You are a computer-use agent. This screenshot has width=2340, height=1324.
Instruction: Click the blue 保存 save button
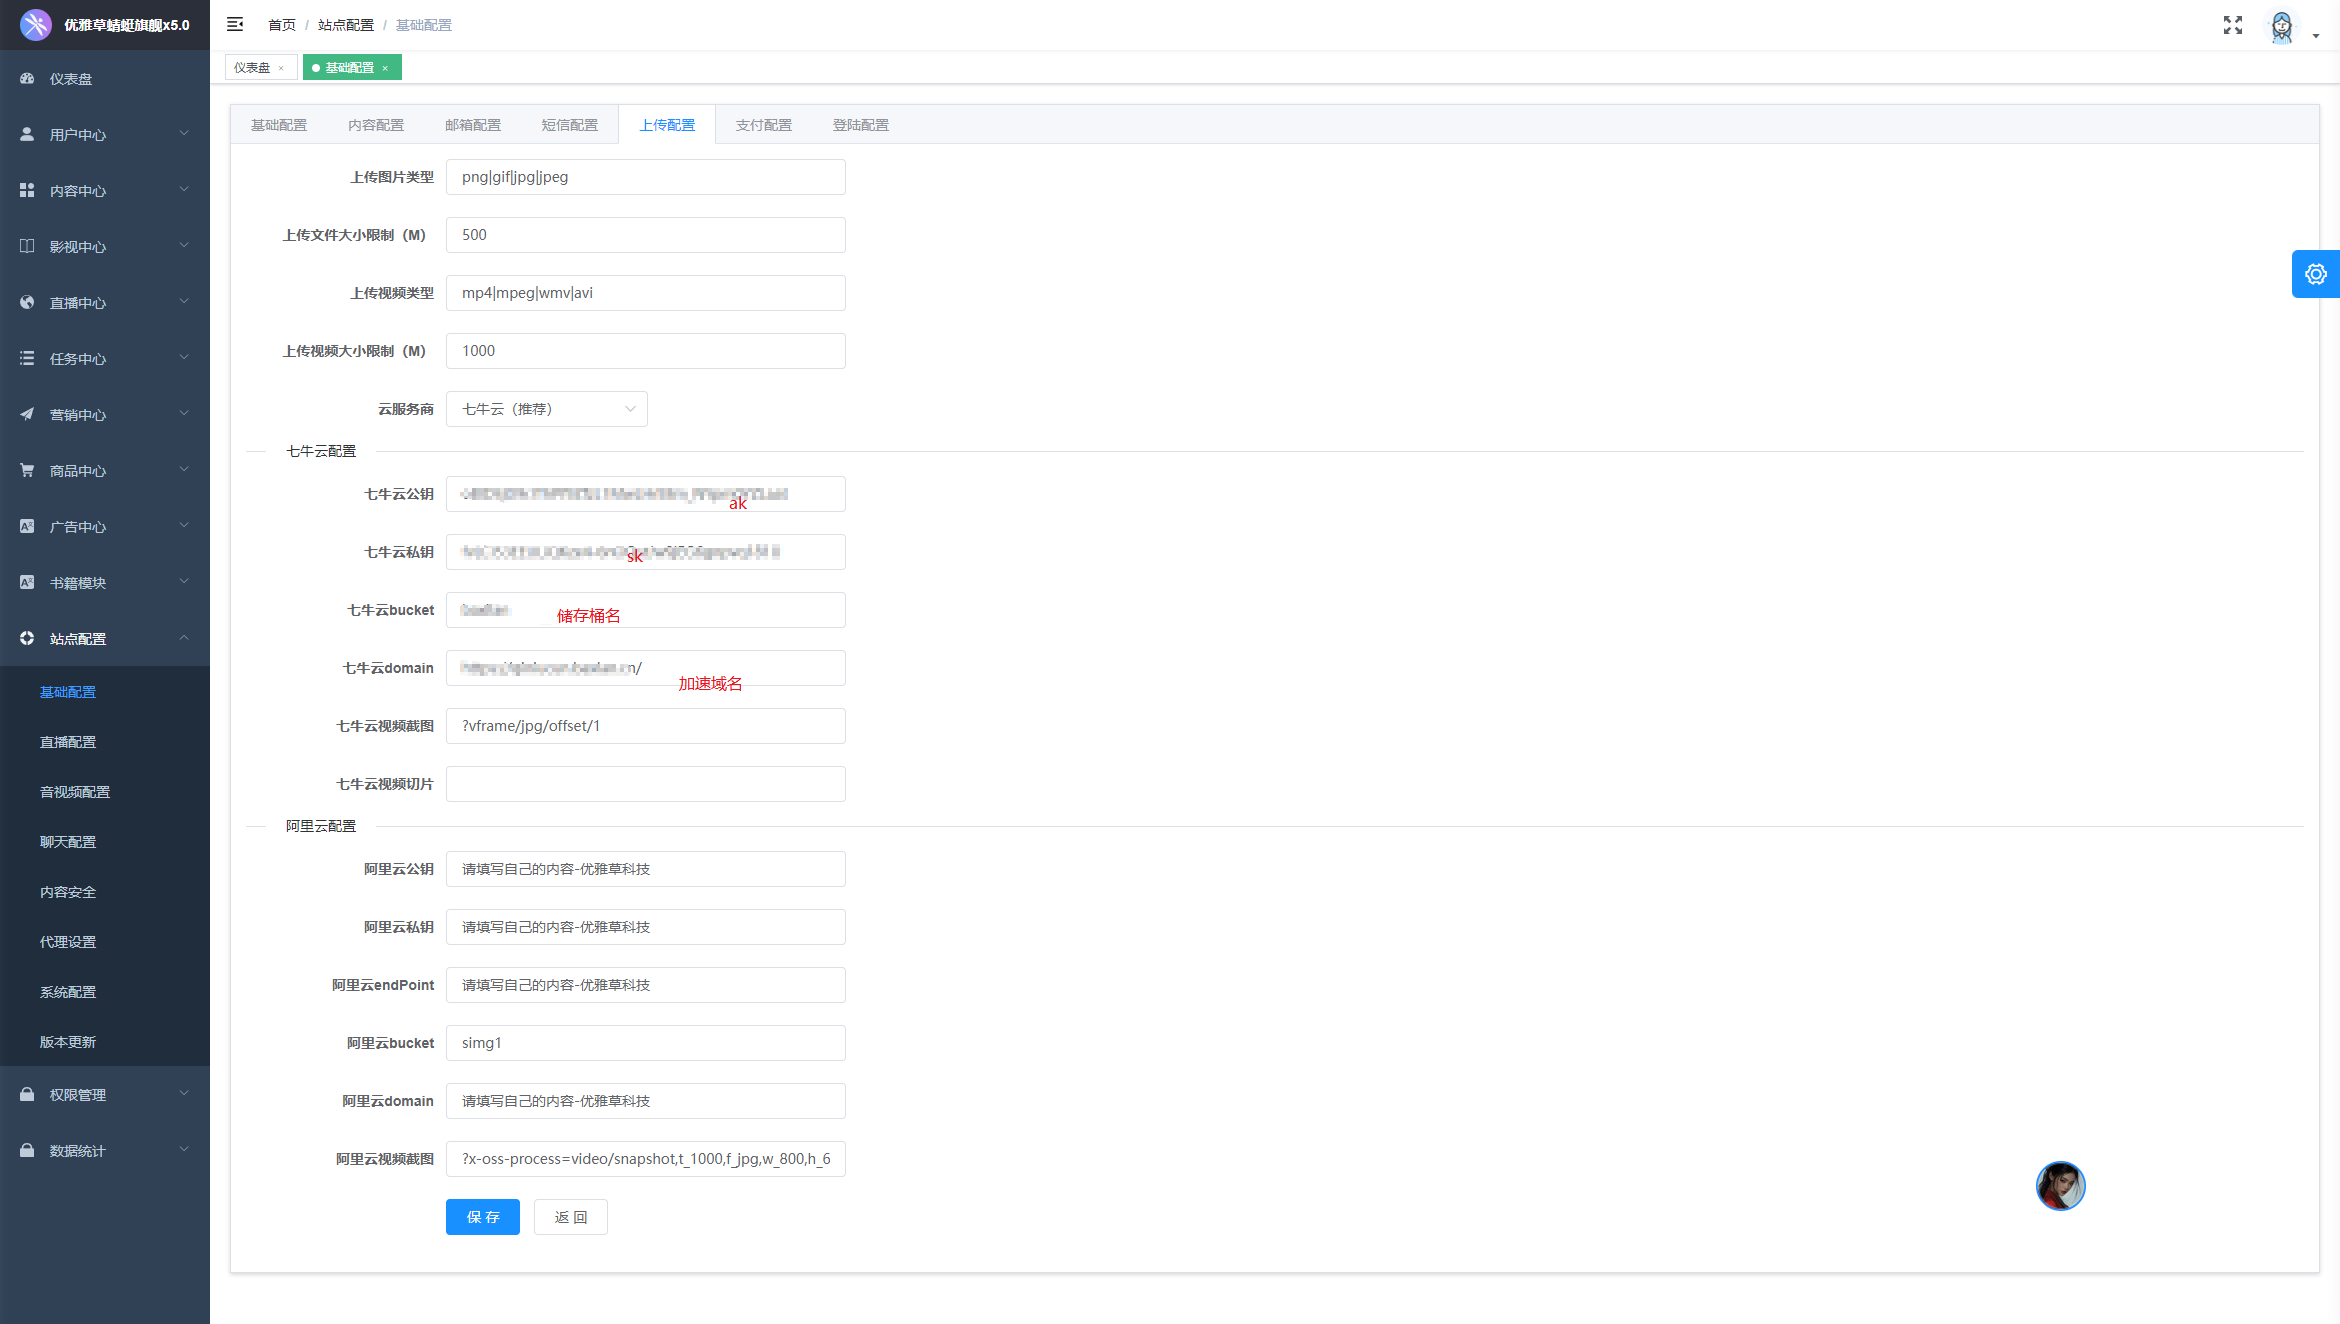pyautogui.click(x=482, y=1217)
